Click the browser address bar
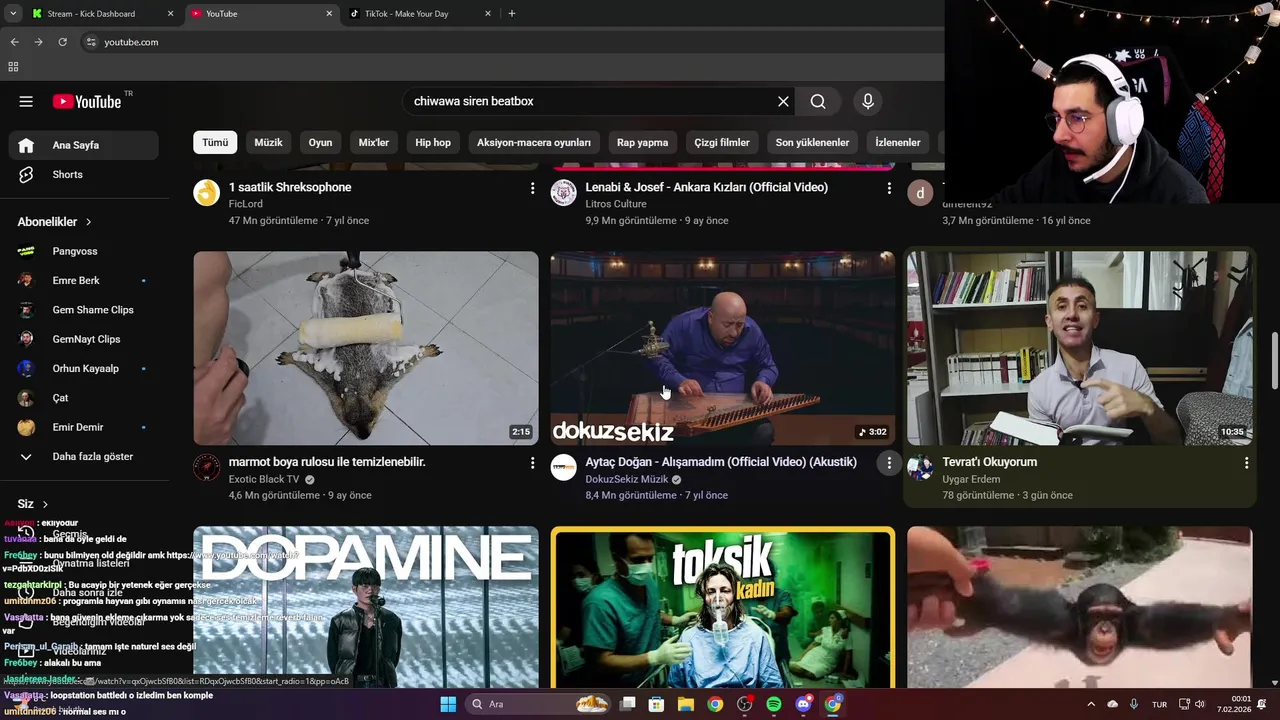The width and height of the screenshot is (1280, 720). [x=510, y=42]
